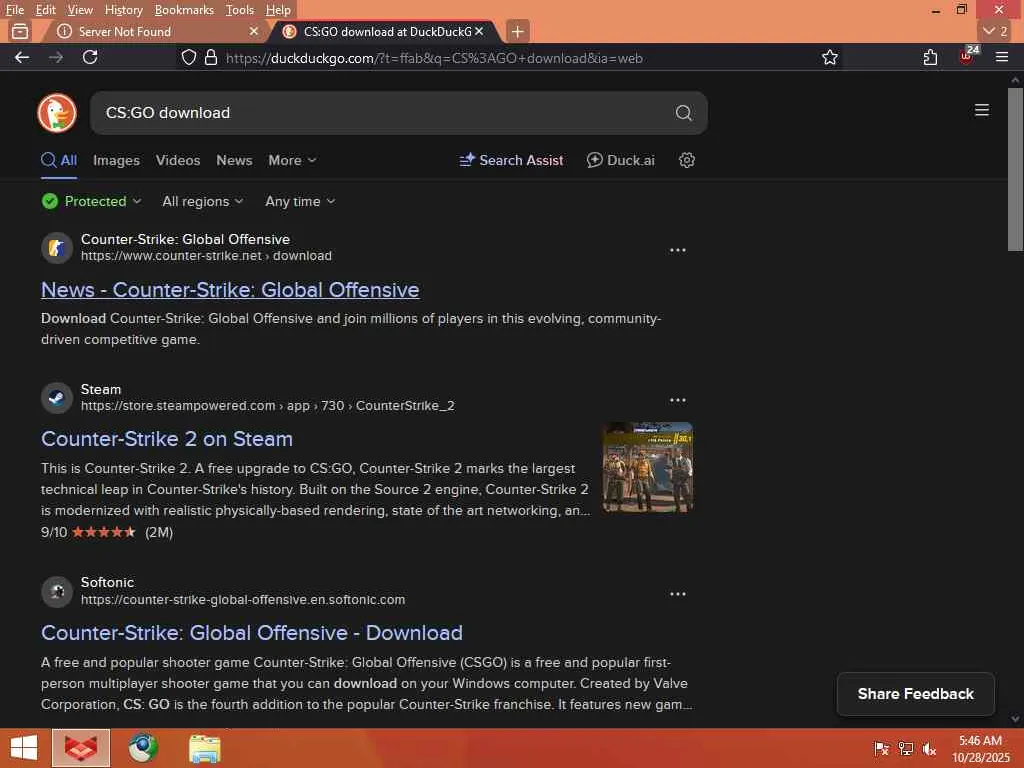Open the File Explorer taskbar icon
Image resolution: width=1024 pixels, height=768 pixels.
pos(204,748)
